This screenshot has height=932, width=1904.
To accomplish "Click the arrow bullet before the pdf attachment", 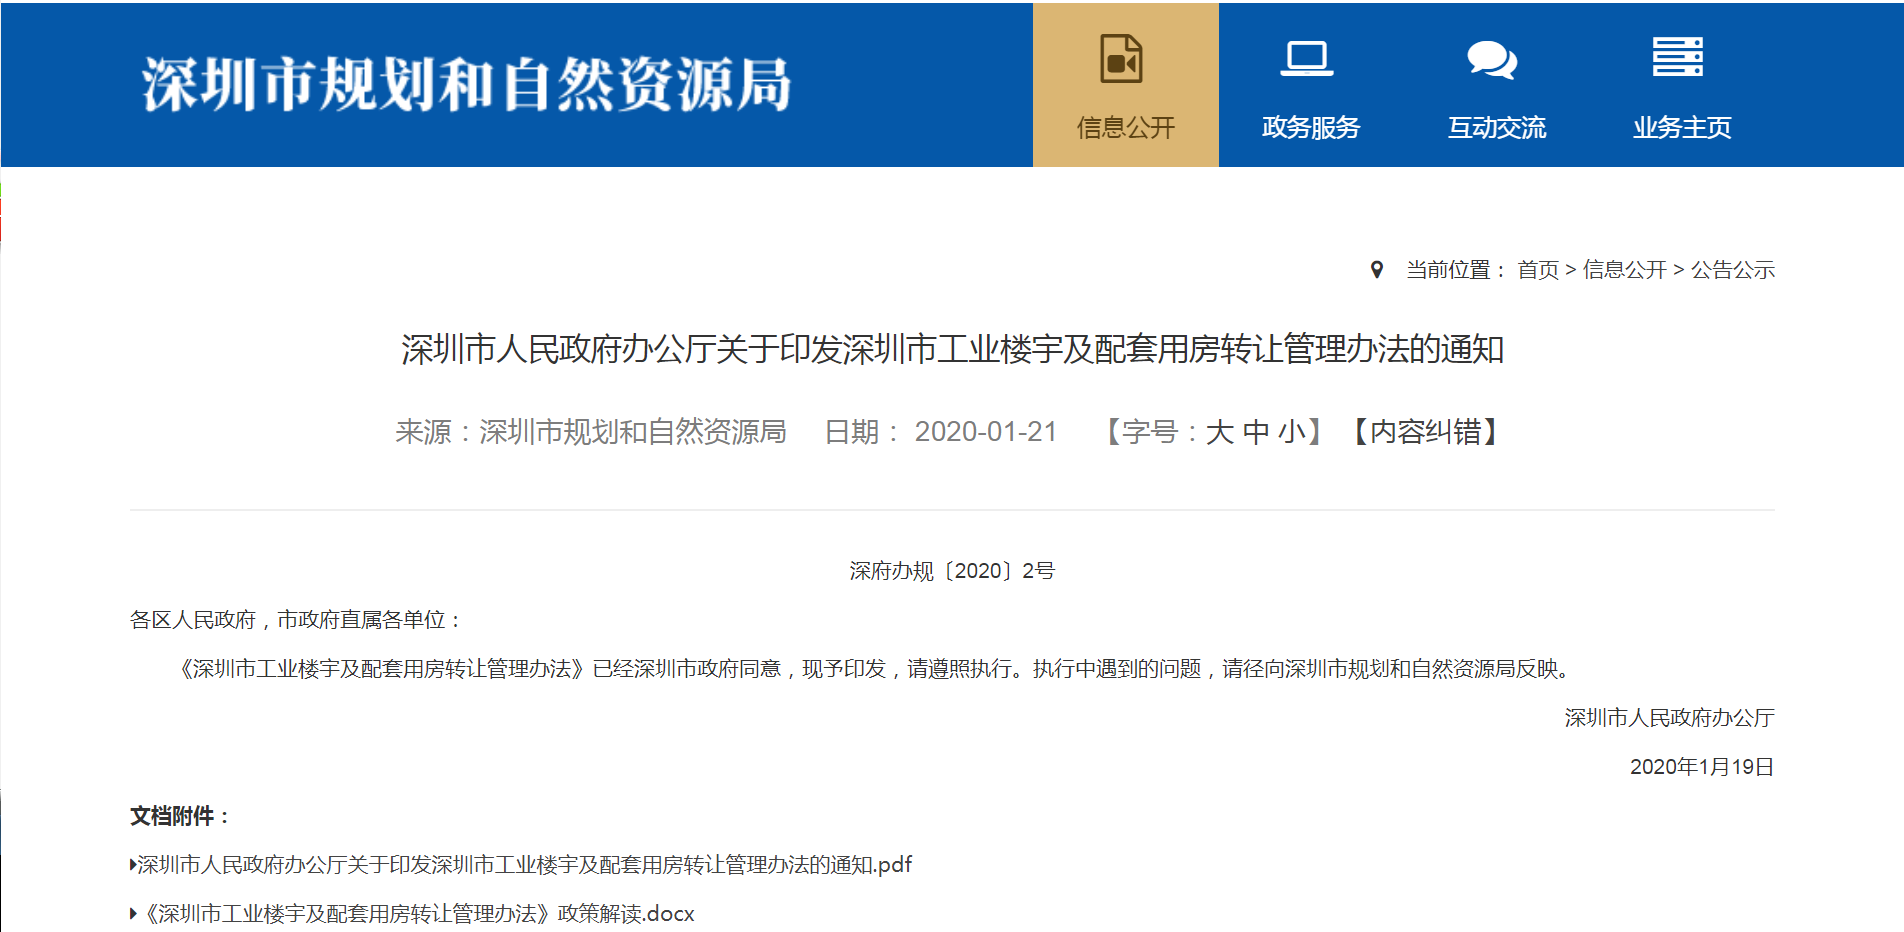I will 132,865.
